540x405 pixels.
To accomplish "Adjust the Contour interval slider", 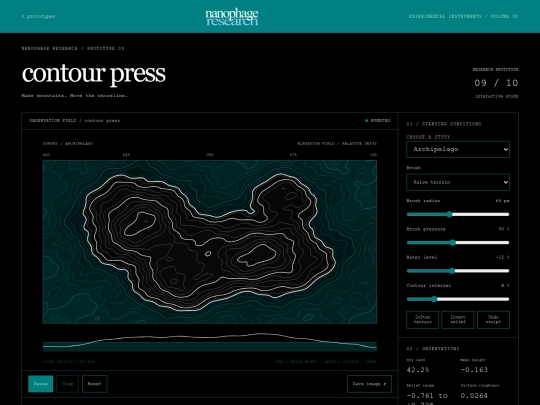I will click(458, 299).
